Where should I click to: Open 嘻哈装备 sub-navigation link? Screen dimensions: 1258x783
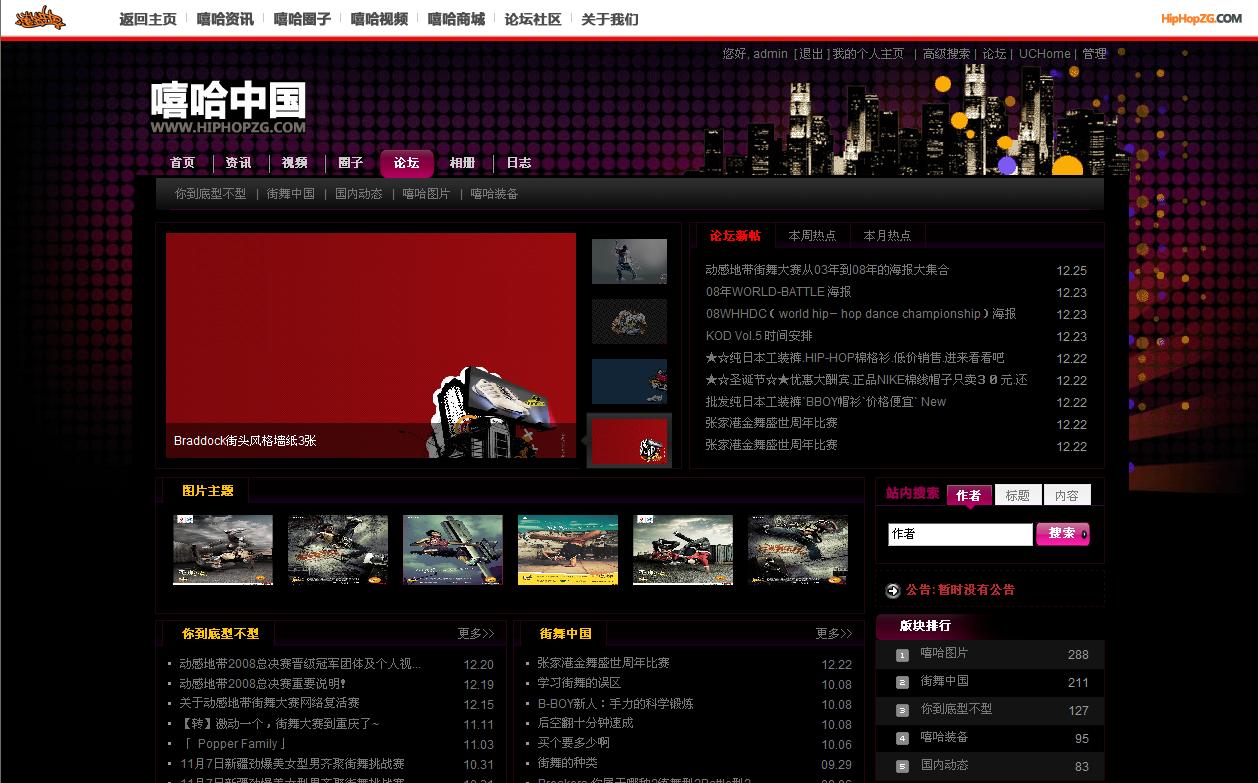coord(495,194)
